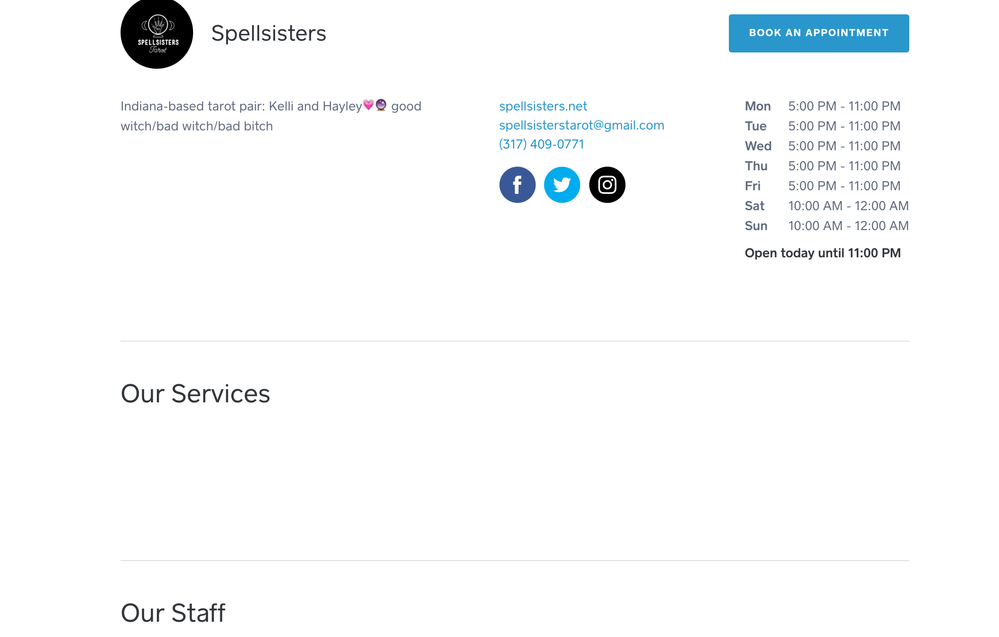999x637 pixels.
Task: Click the round Spellsisters Tarot logo
Action: tap(157, 33)
